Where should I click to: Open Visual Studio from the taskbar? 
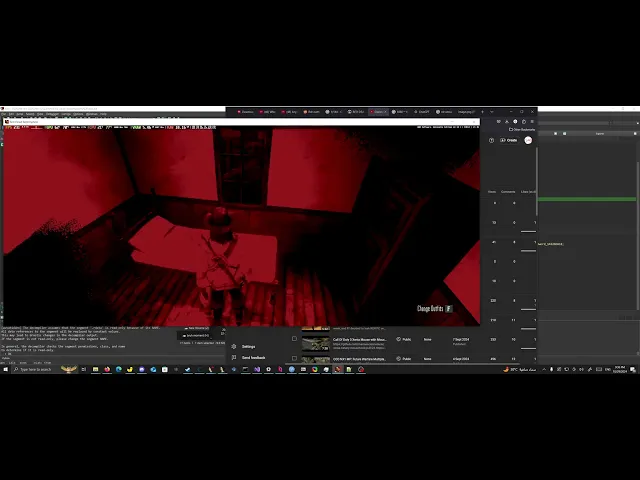(x=257, y=369)
